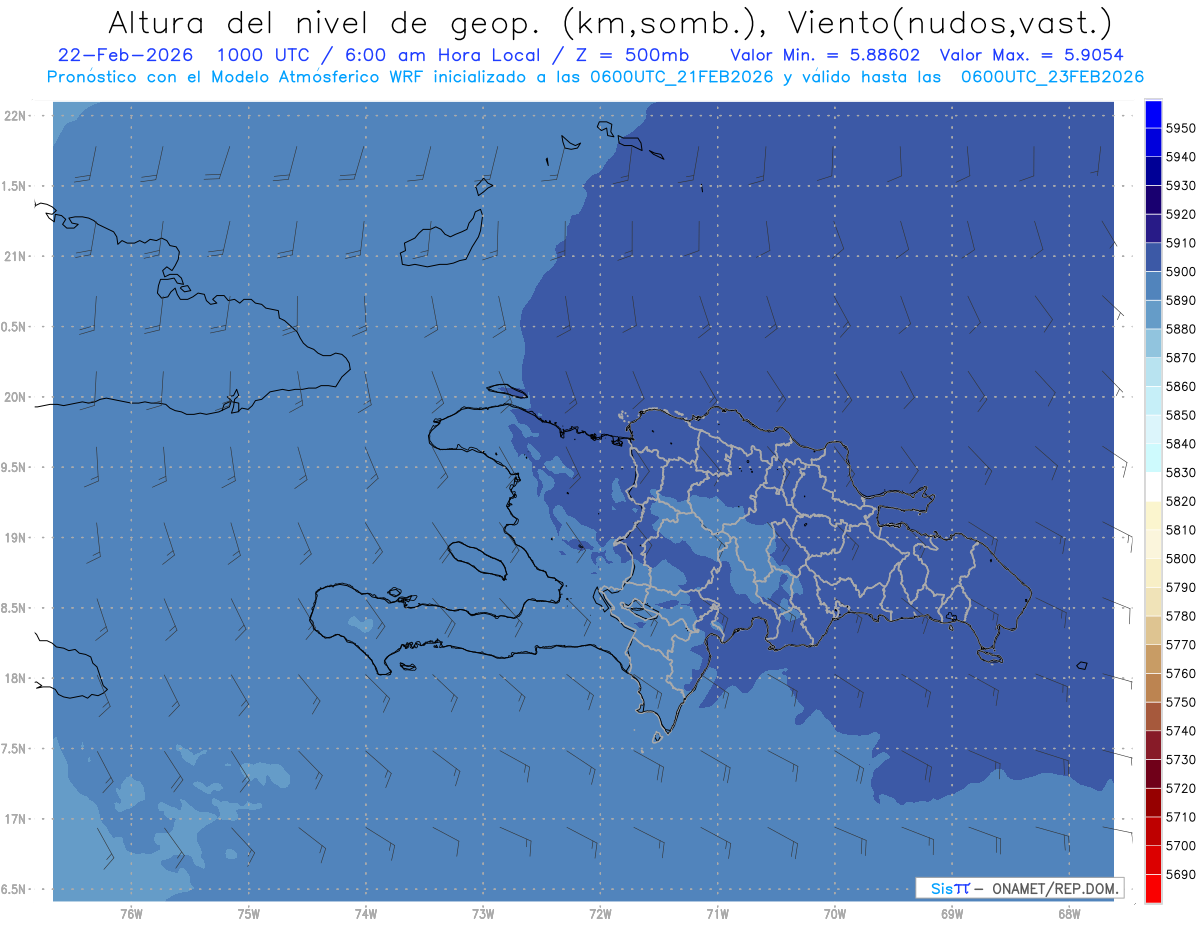The image size is (1200, 927).
Task: Click the '5700' colorbar label
Action: pyautogui.click(x=1180, y=845)
